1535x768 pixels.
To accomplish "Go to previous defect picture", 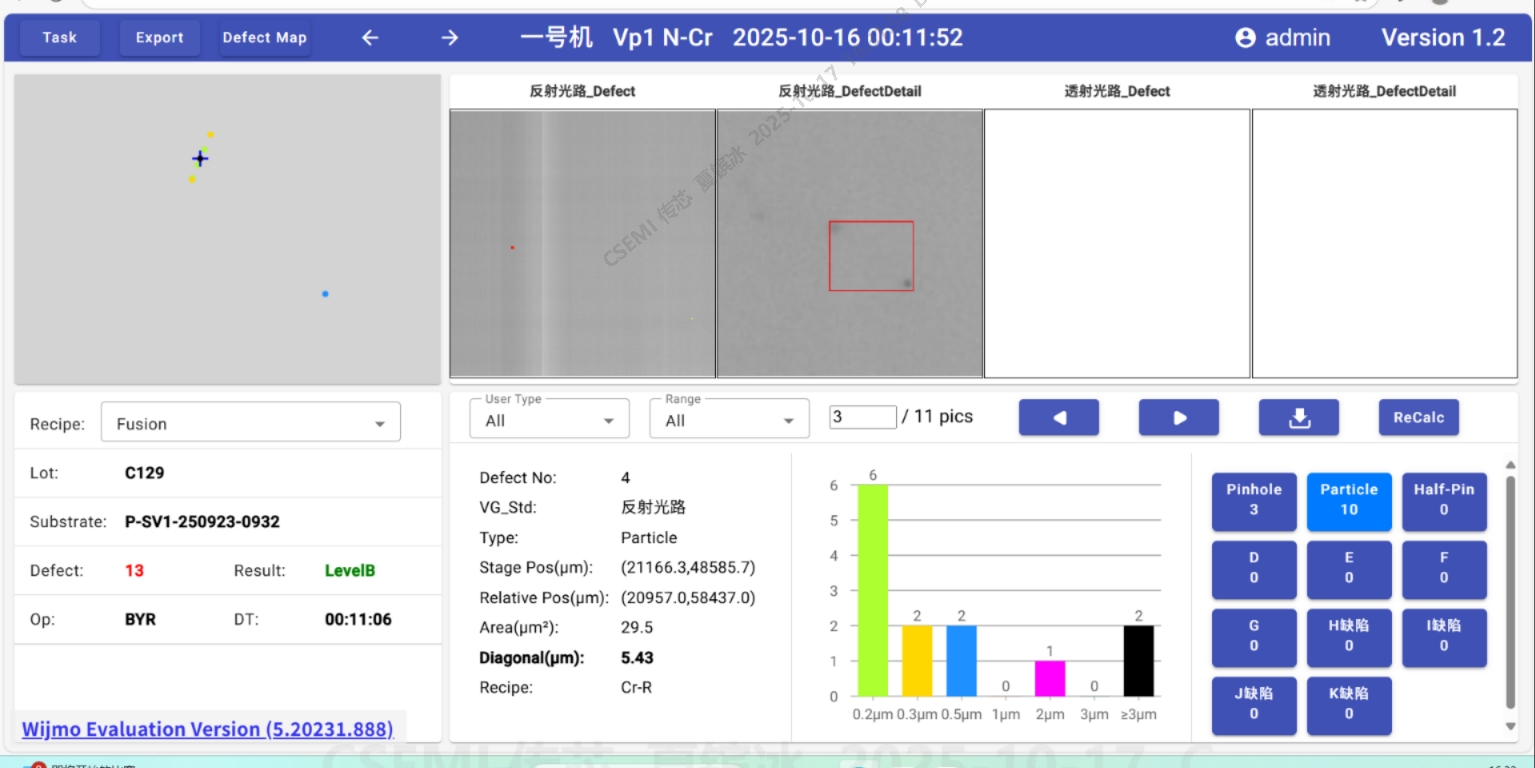I will 1058,418.
